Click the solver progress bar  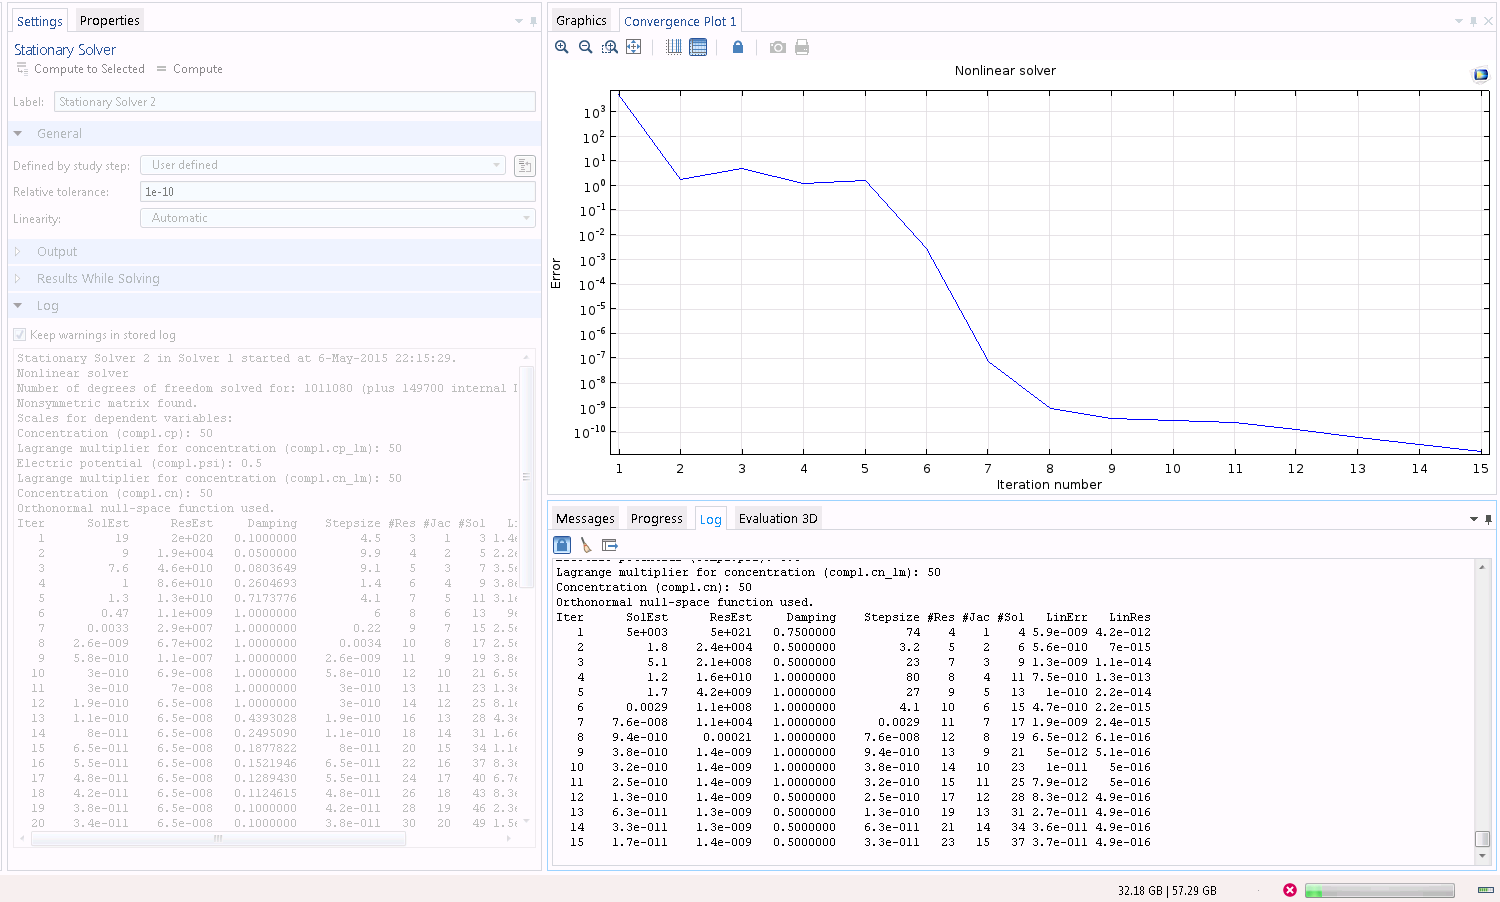coord(1379,891)
